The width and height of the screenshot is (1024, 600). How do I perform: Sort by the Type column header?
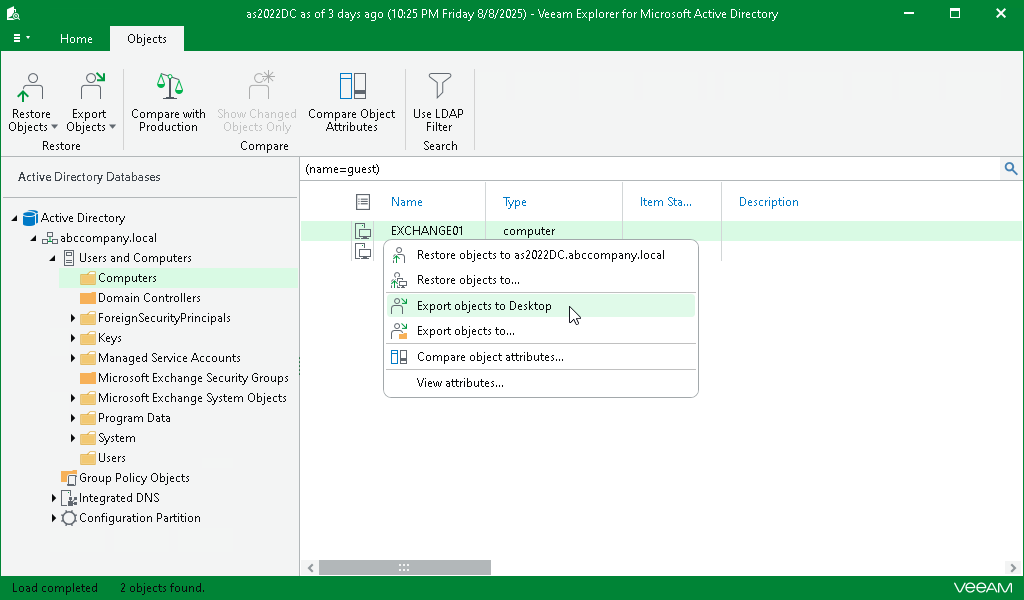[515, 202]
